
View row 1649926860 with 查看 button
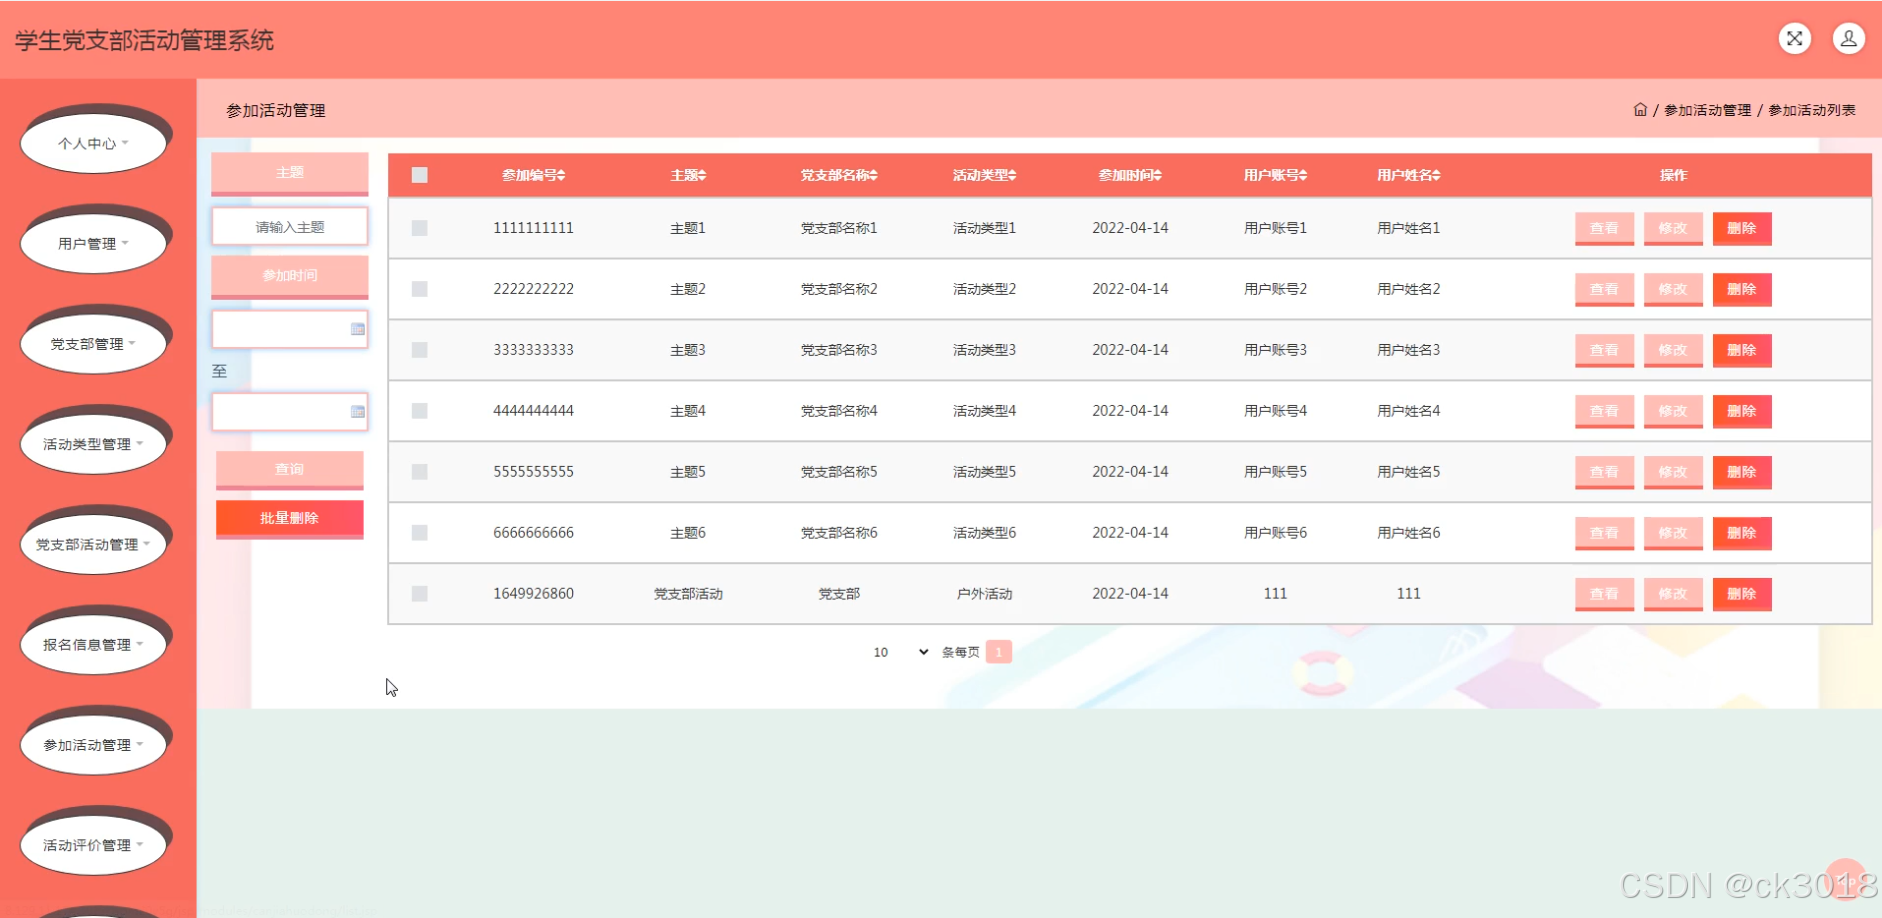click(1604, 594)
